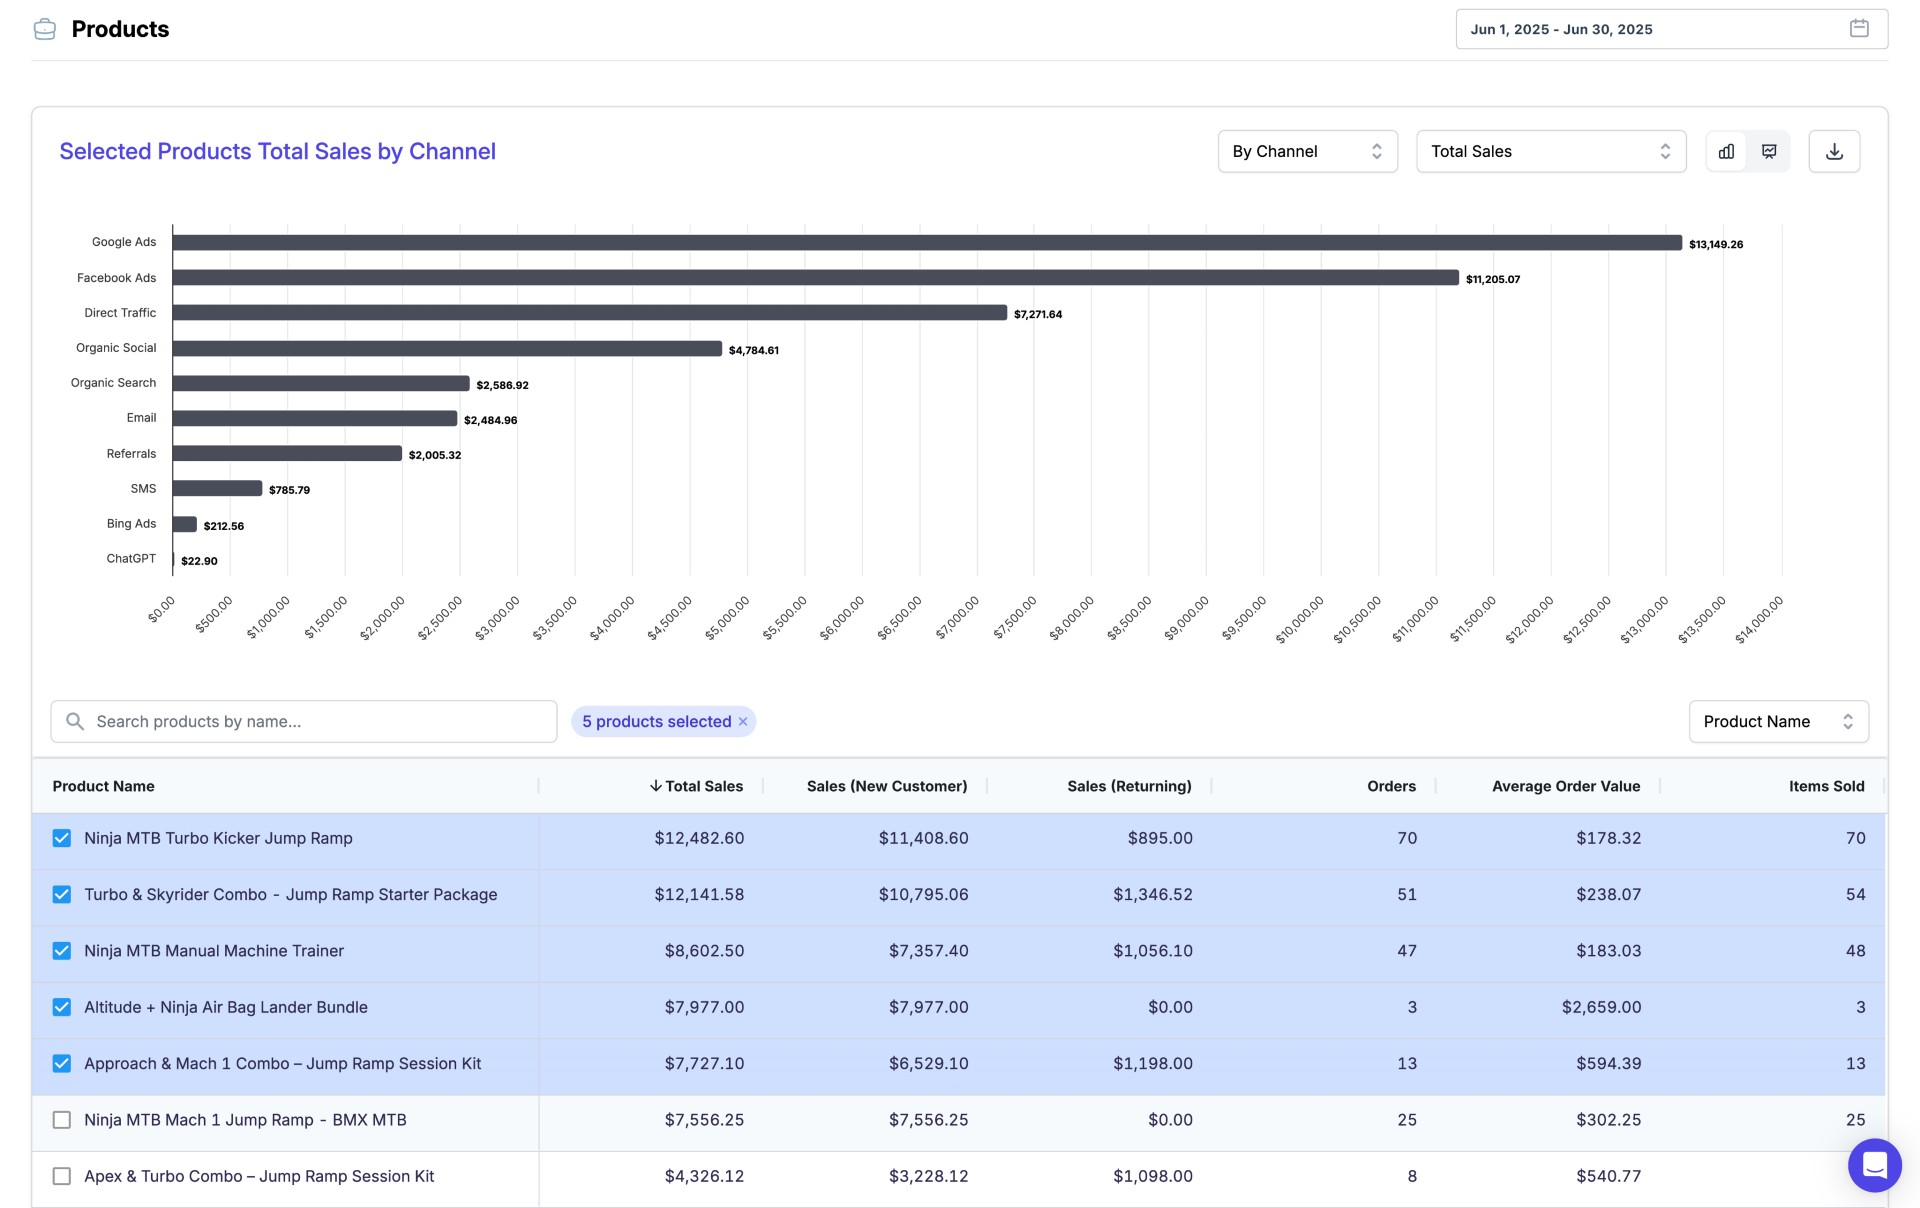Select Ninja MTB Mach 1 Jump Ramp checkbox
Screen dimensions: 1920x1208
(x=62, y=1120)
